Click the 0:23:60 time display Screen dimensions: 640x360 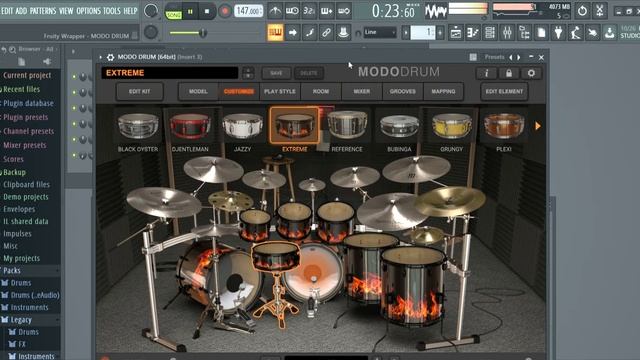point(393,11)
